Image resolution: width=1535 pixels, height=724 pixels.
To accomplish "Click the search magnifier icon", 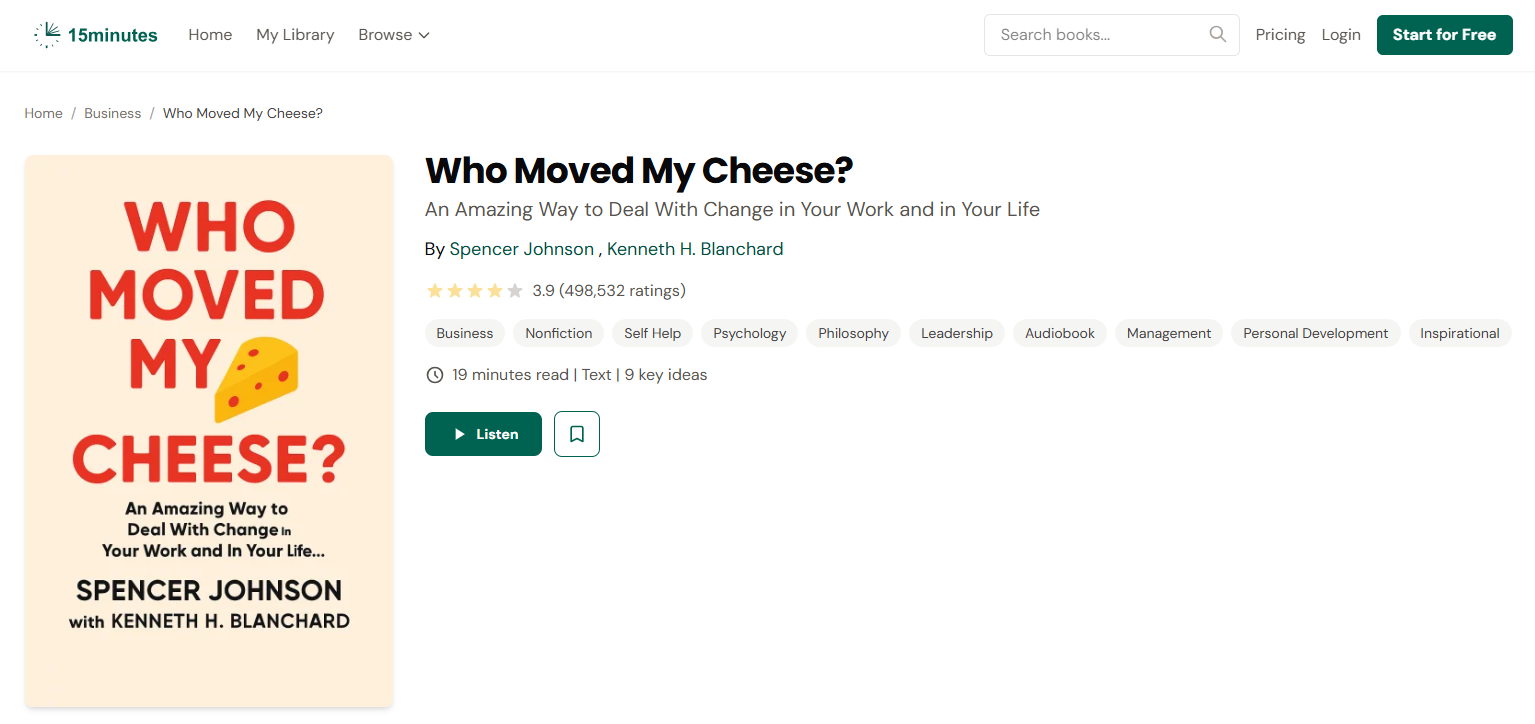I will [x=1217, y=34].
